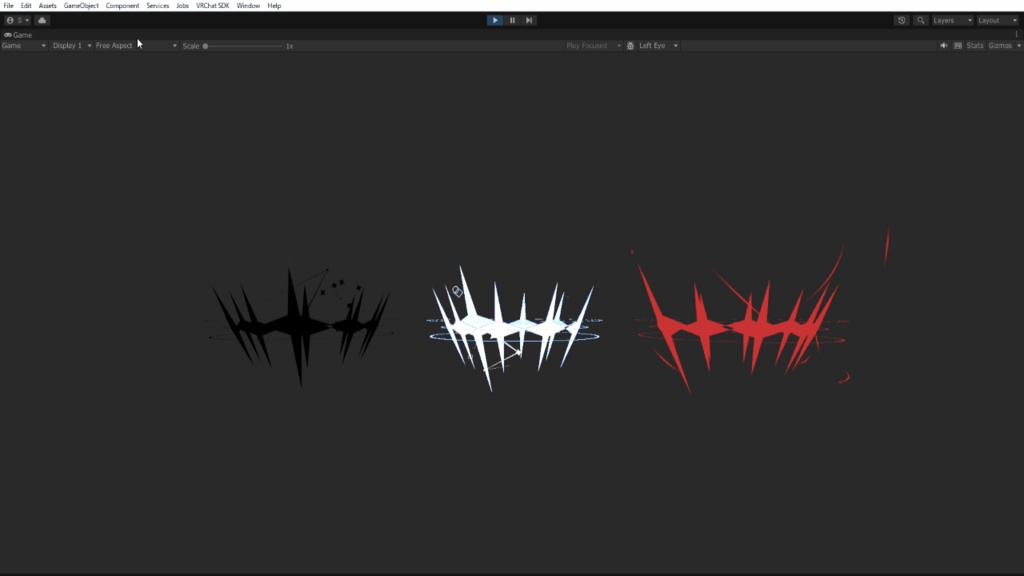The width and height of the screenshot is (1024, 576).
Task: Open the Play Focused dropdown
Action: pyautogui.click(x=593, y=46)
